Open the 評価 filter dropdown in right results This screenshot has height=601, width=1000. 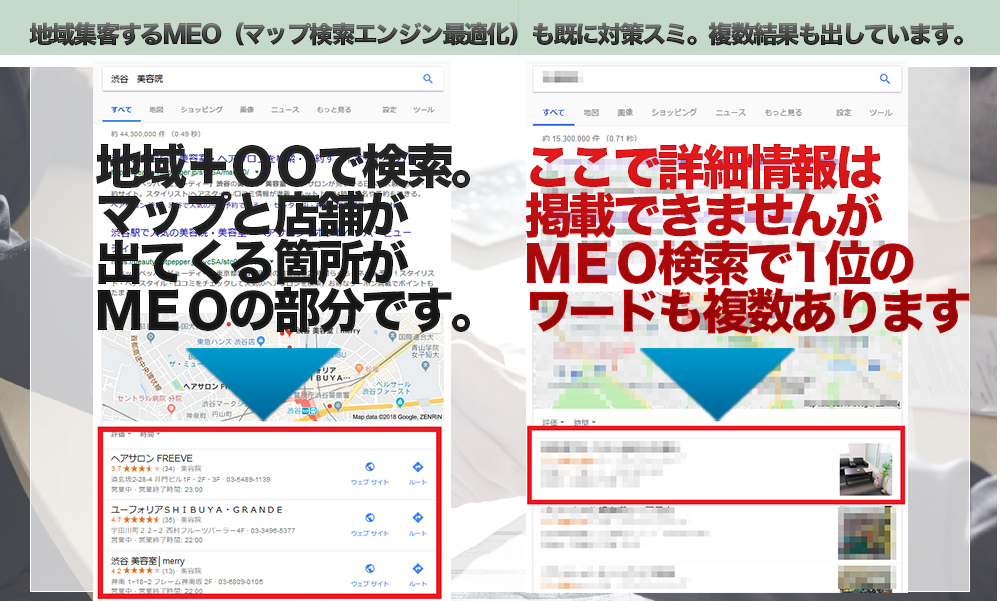(547, 422)
